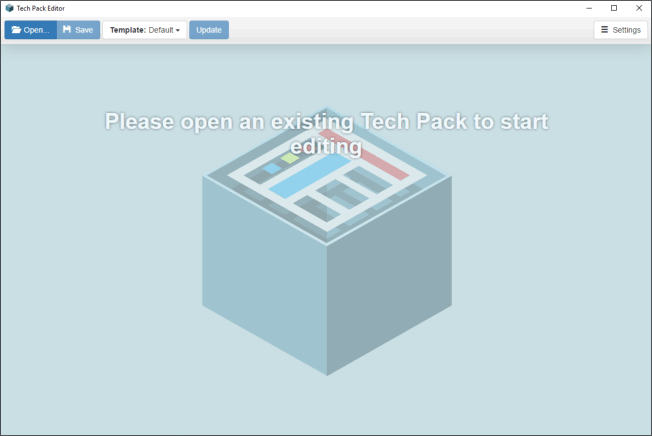Click the green square on the cube graphic
Image resolution: width=652 pixels, height=436 pixels.
pyautogui.click(x=290, y=158)
